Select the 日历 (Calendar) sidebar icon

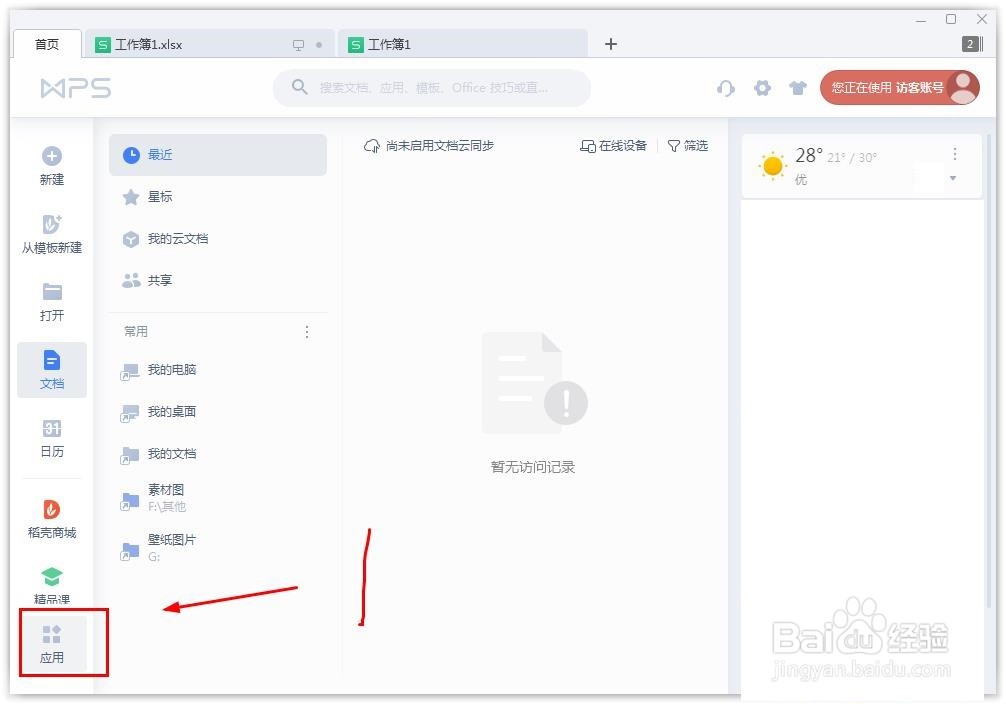(51, 437)
